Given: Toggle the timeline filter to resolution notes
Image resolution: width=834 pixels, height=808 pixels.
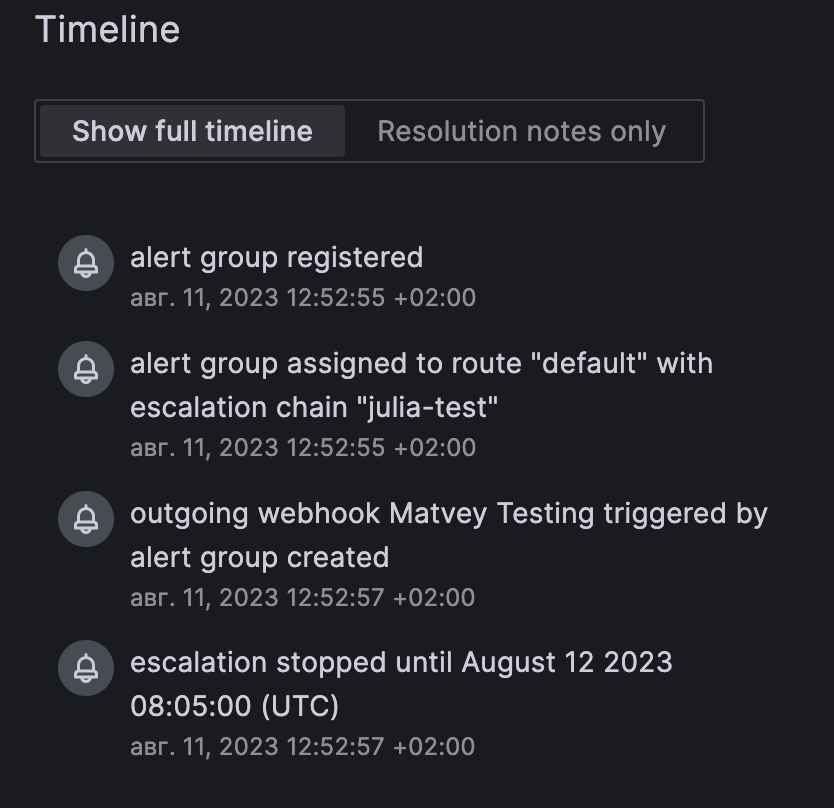Looking at the screenshot, I should click(x=521, y=131).
